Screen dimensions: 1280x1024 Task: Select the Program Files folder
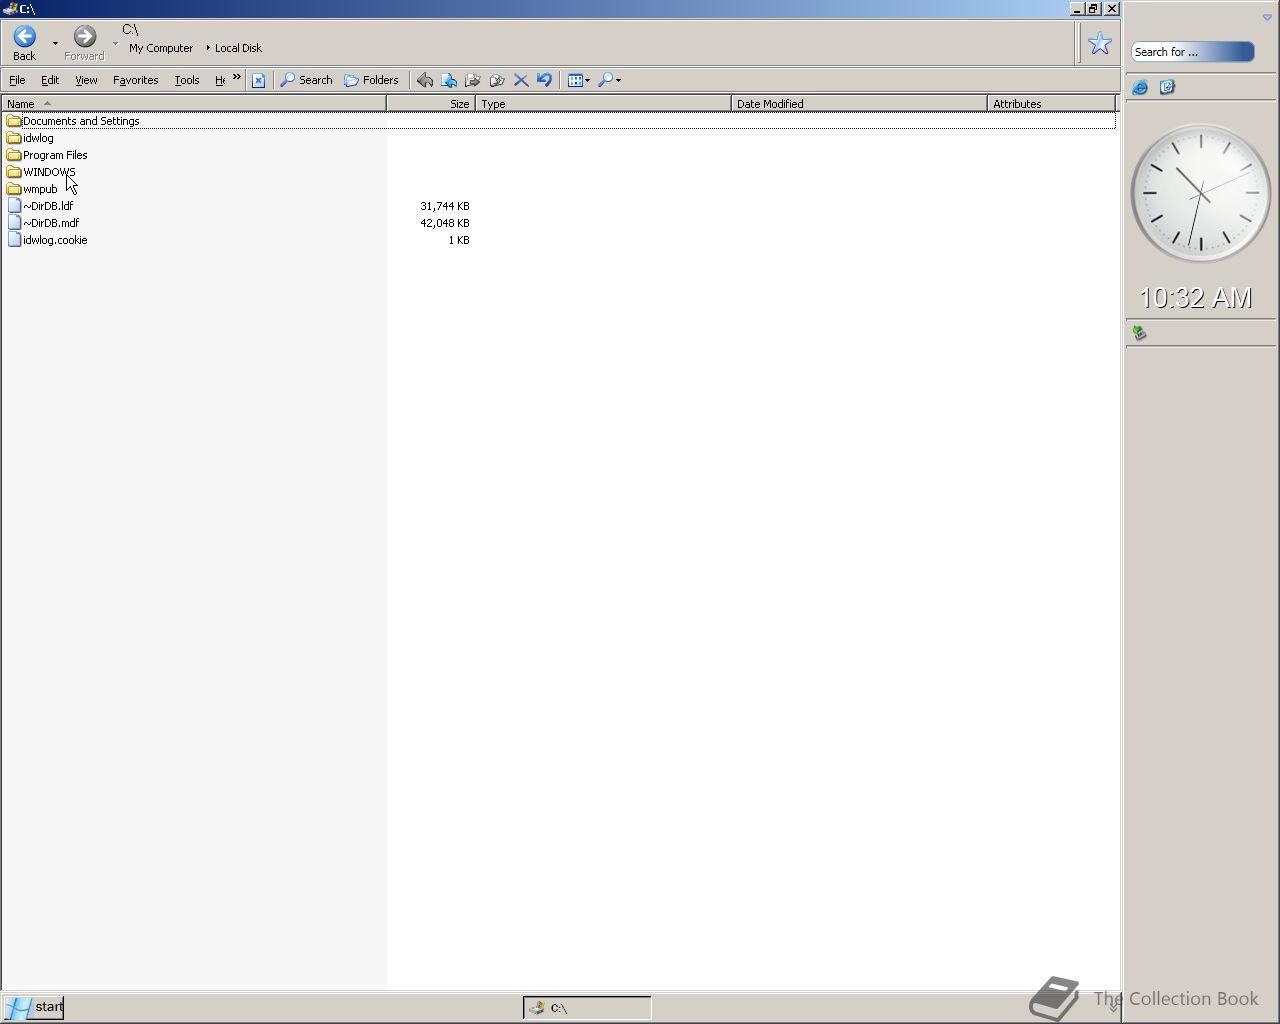[55, 155]
